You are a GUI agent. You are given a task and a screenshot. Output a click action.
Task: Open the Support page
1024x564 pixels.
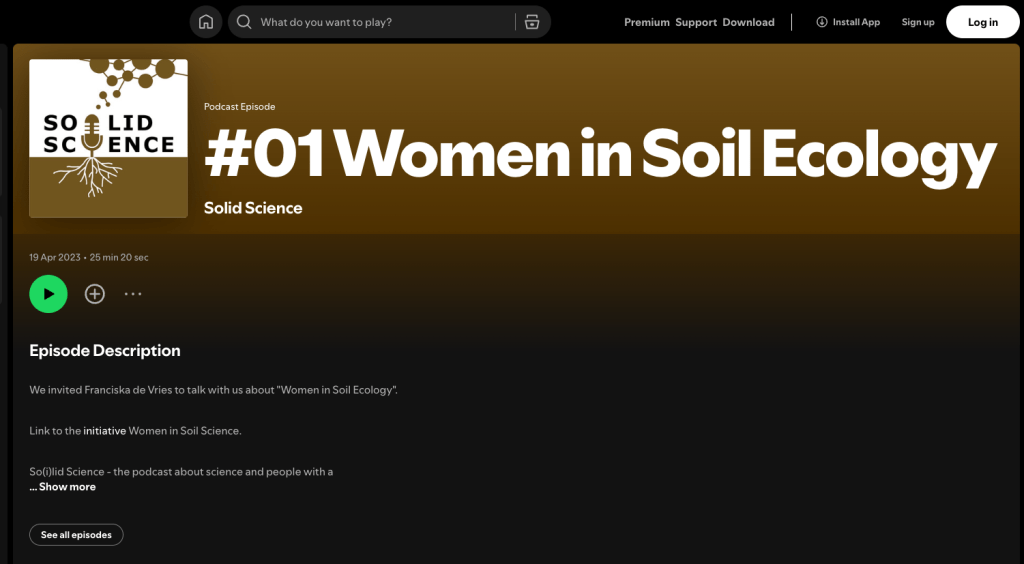coord(696,22)
